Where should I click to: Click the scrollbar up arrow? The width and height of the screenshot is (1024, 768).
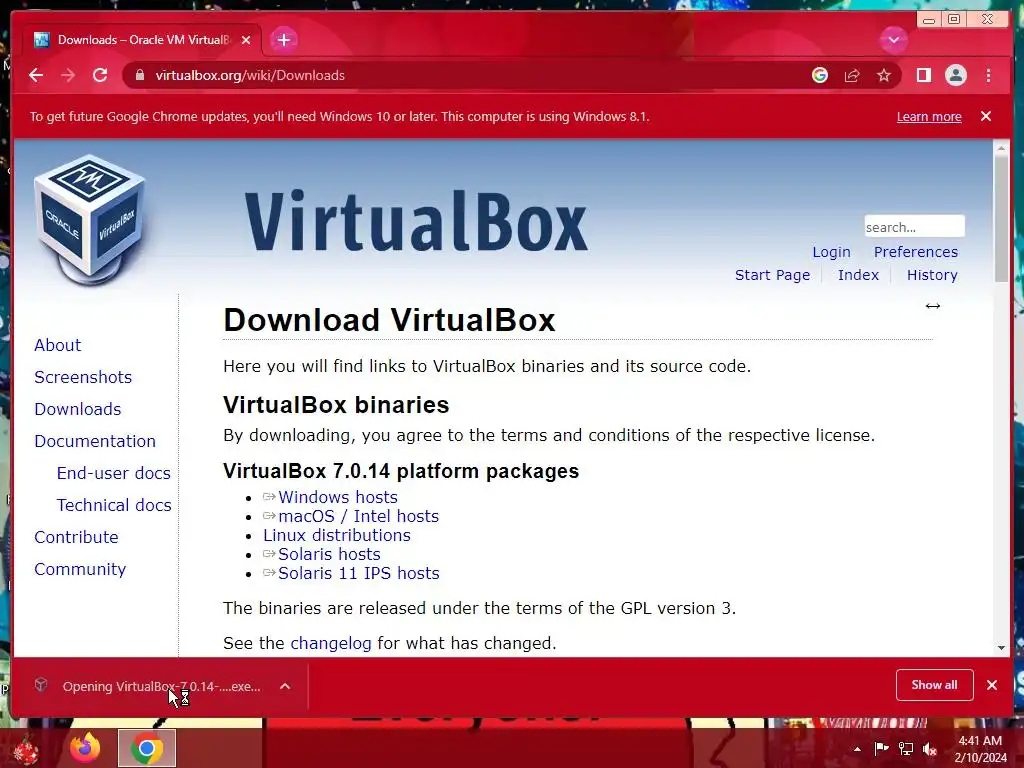1001,149
